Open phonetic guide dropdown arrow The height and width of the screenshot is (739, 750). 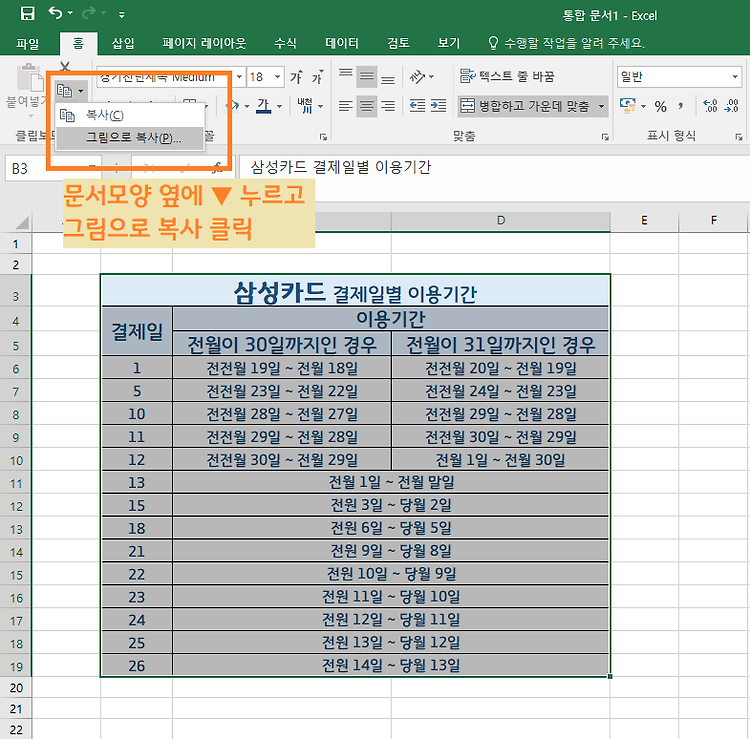320,106
